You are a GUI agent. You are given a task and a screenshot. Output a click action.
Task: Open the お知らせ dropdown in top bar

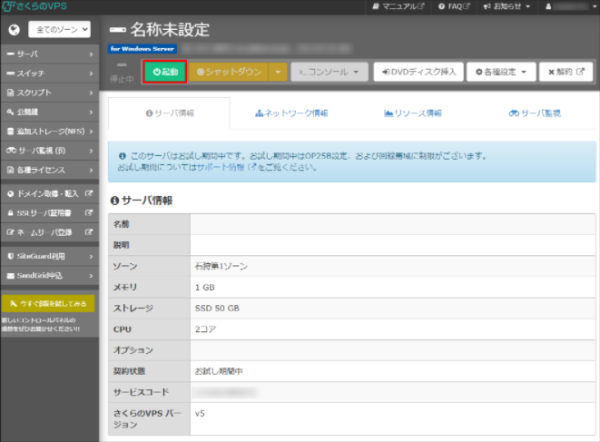click(x=507, y=7)
